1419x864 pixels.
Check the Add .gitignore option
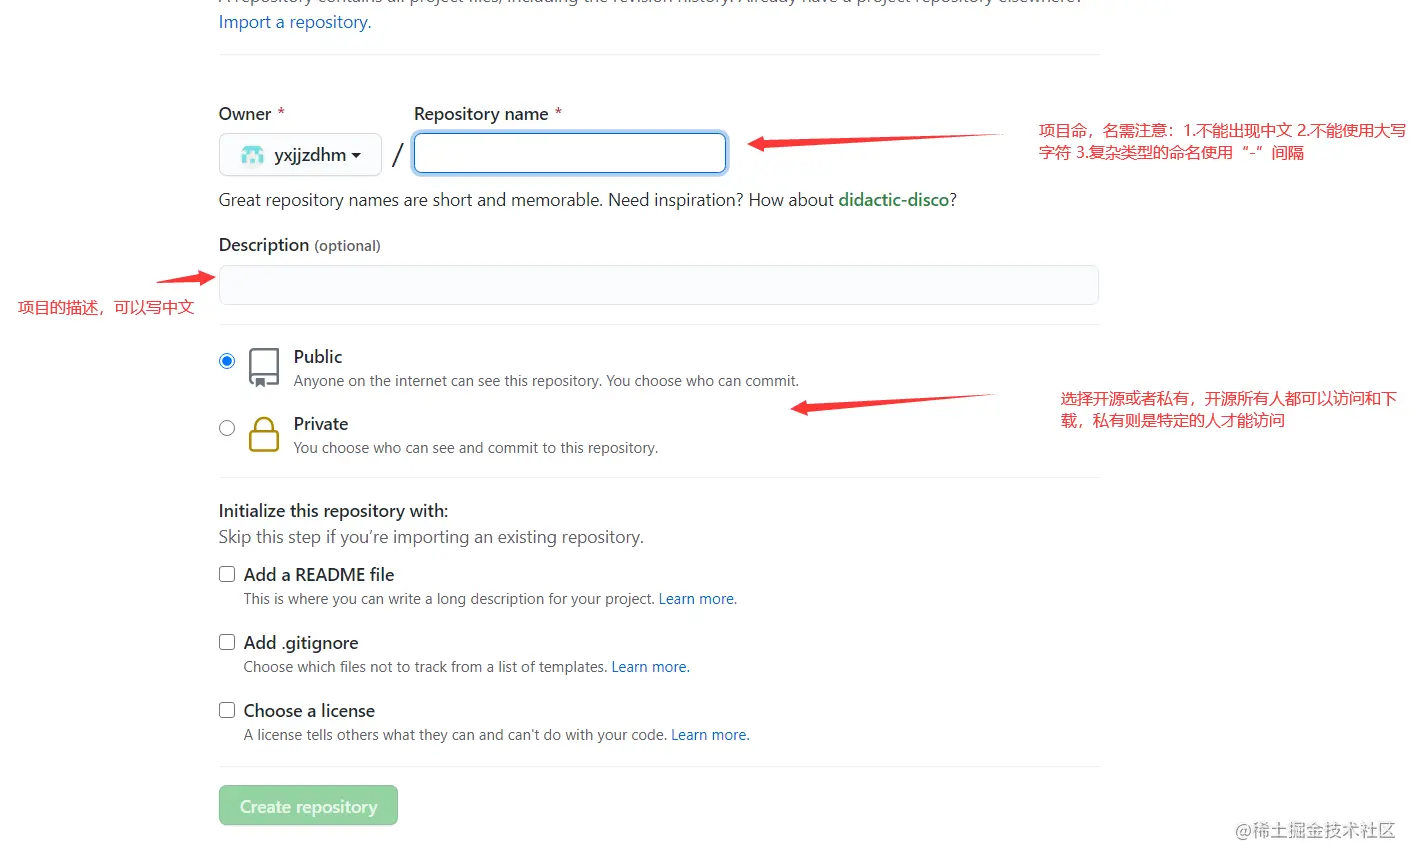(x=227, y=642)
